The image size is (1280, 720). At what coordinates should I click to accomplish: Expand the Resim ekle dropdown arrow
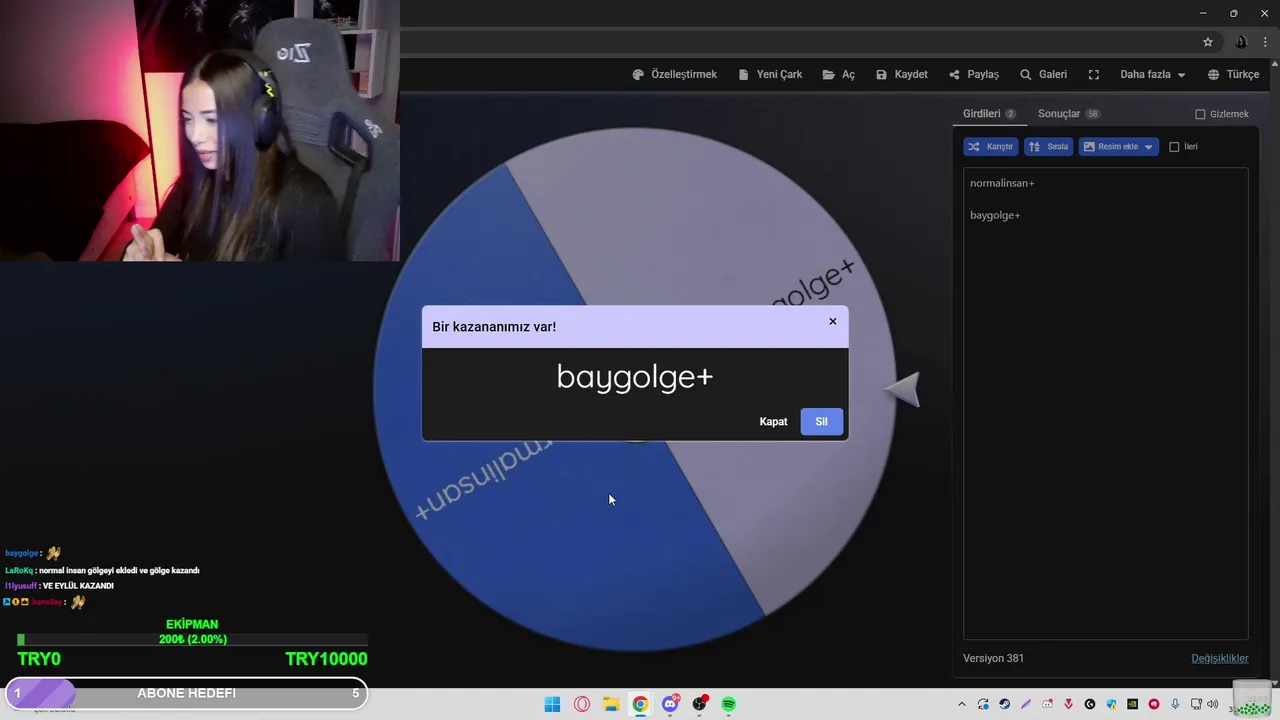pos(1149,147)
